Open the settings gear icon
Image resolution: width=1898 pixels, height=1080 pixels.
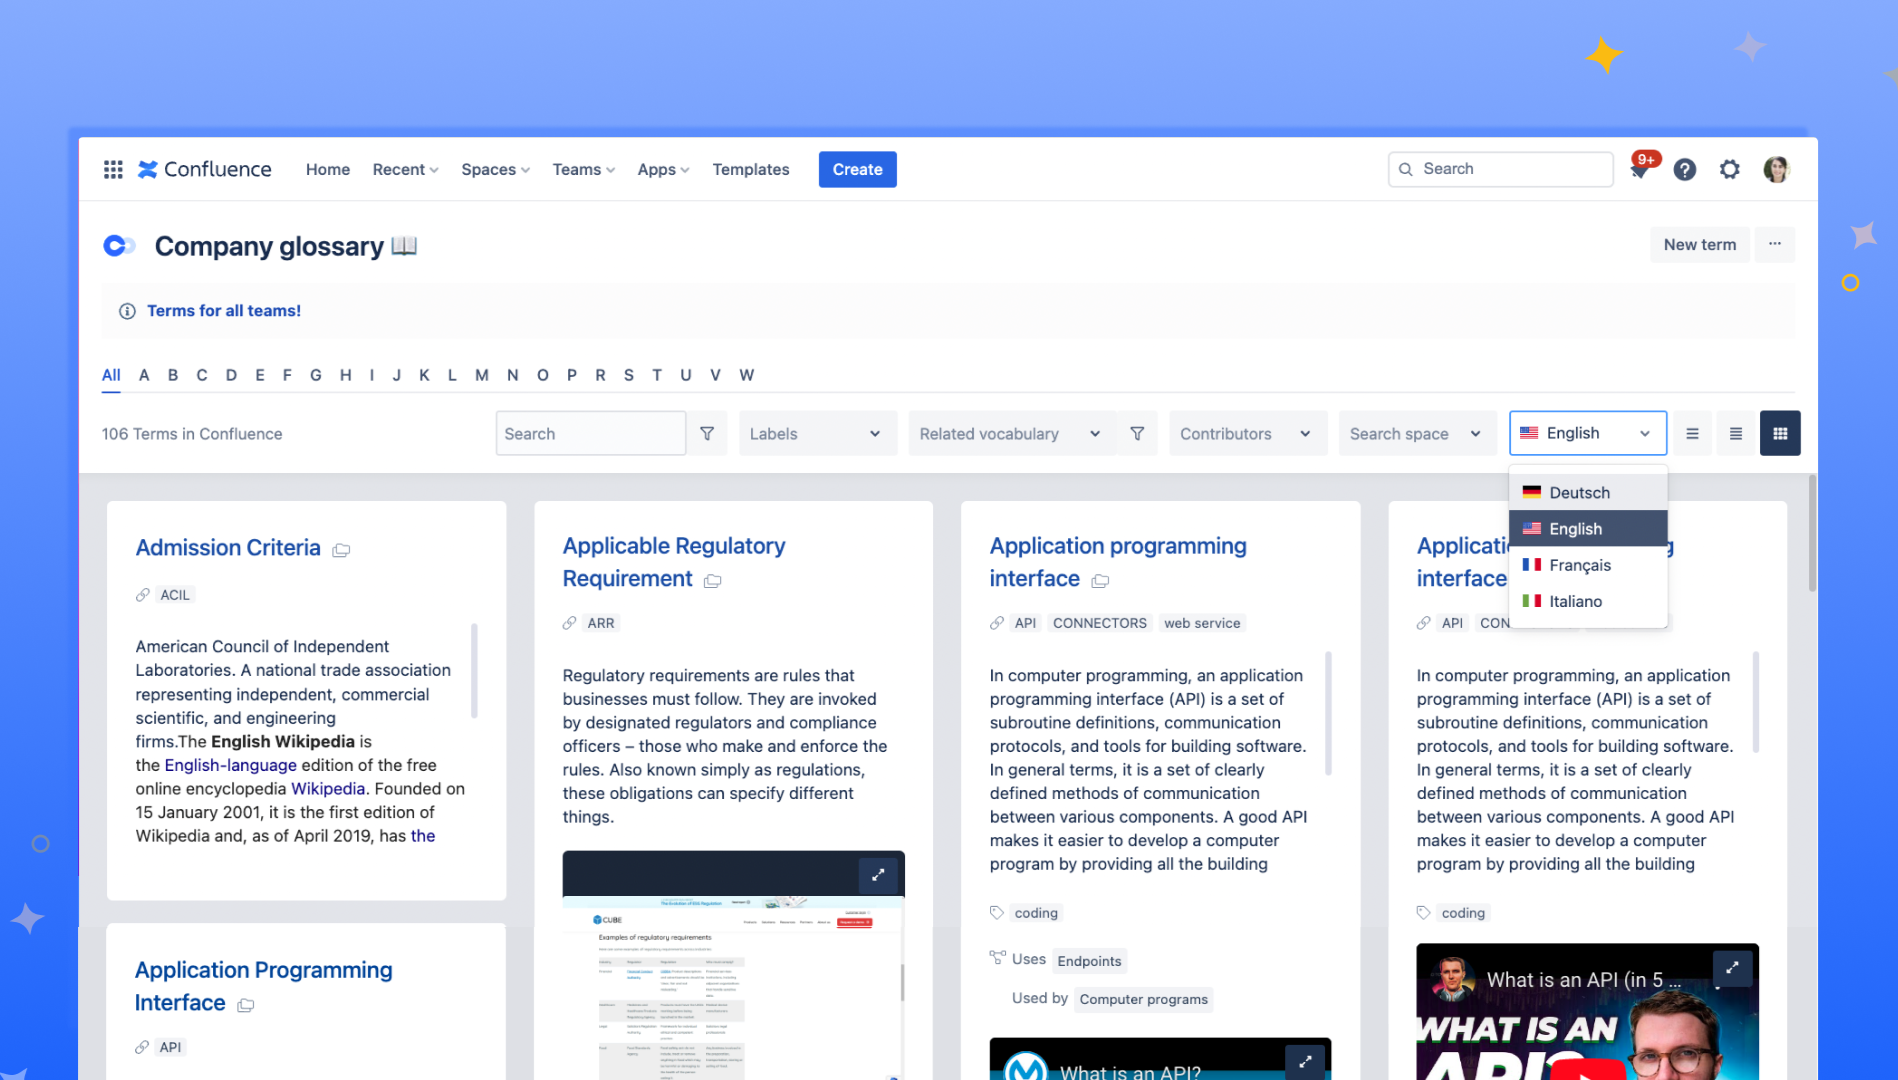pos(1730,169)
